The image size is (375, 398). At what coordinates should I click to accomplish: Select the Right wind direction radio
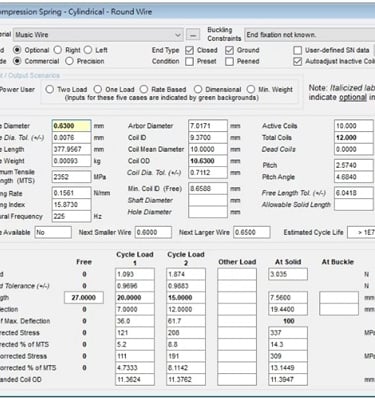pos(58,50)
